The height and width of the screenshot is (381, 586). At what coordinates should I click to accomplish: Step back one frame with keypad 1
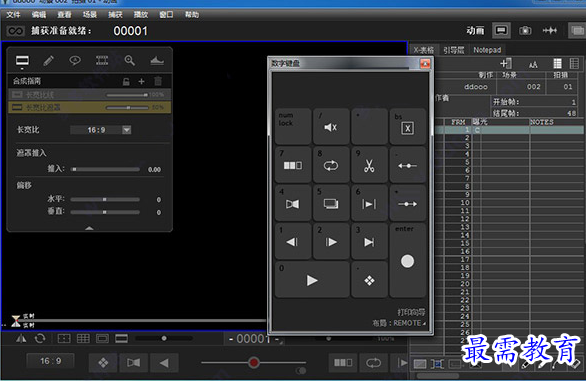[x=293, y=242]
